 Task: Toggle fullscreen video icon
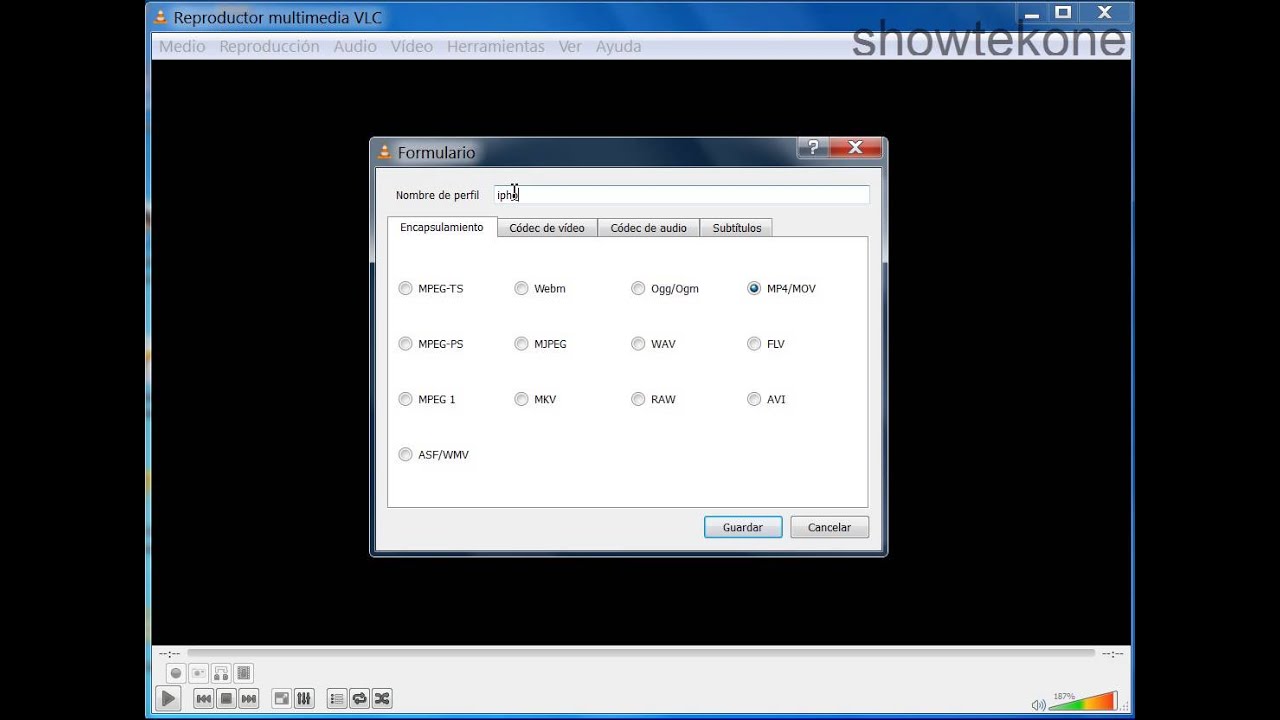282,699
